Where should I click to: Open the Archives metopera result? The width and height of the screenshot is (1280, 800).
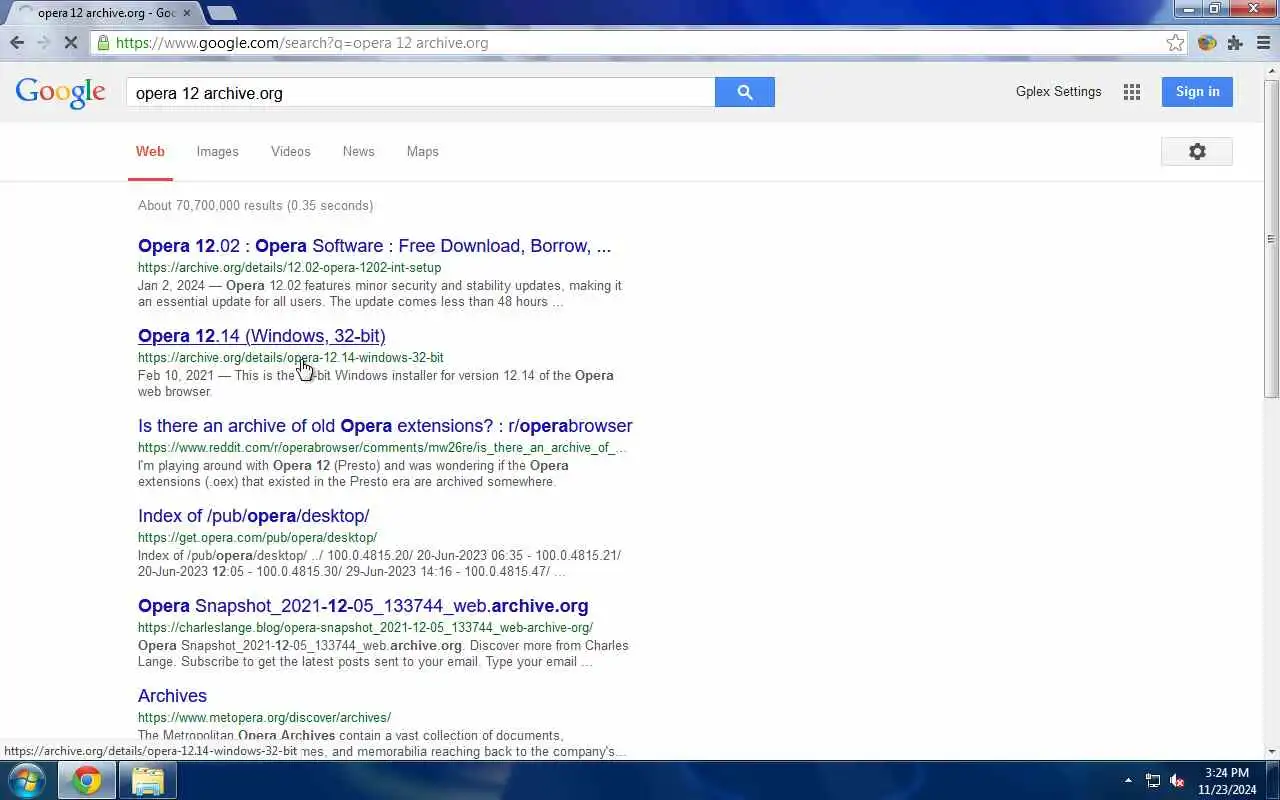[x=172, y=696]
